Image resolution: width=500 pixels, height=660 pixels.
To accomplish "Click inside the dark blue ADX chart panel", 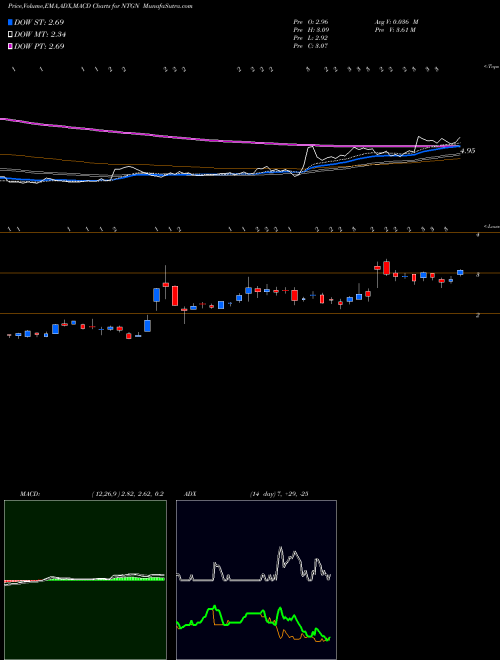I will tap(256, 580).
